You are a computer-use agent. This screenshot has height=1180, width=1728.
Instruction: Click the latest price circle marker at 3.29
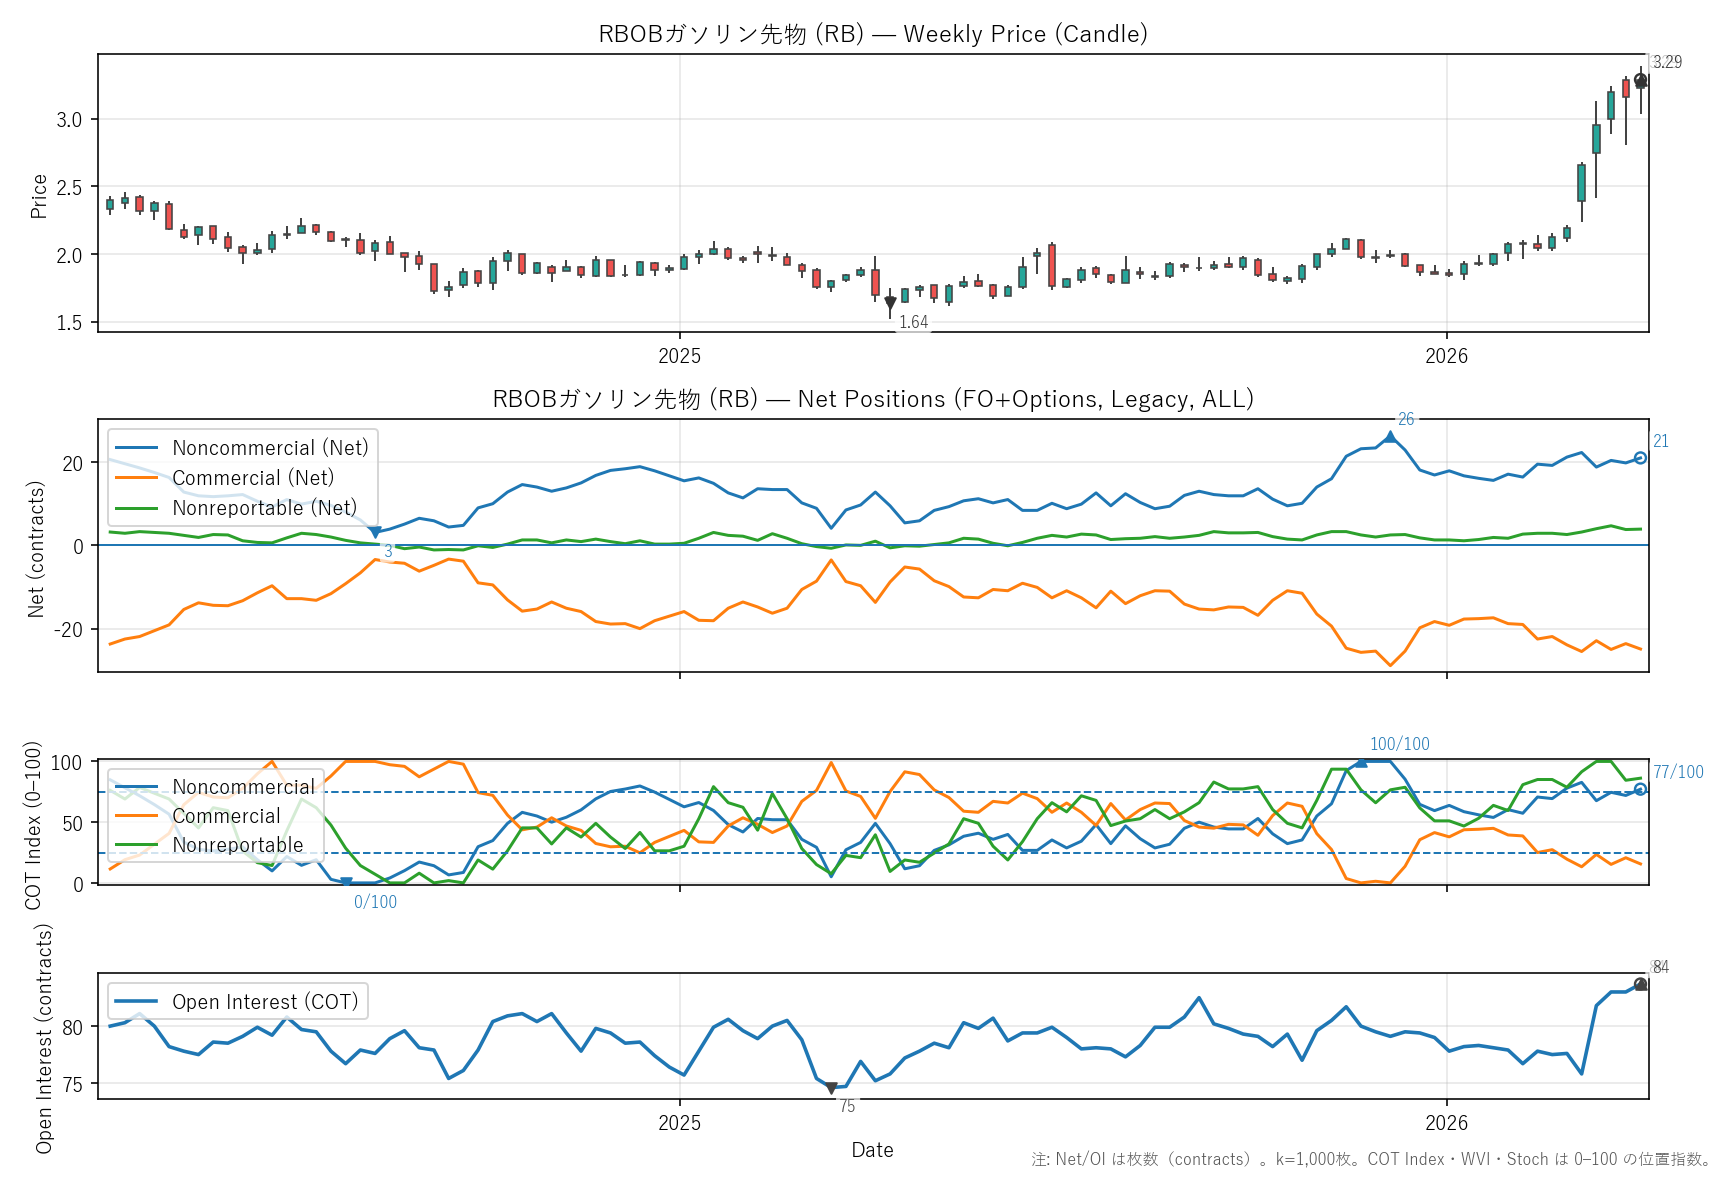[1640, 81]
